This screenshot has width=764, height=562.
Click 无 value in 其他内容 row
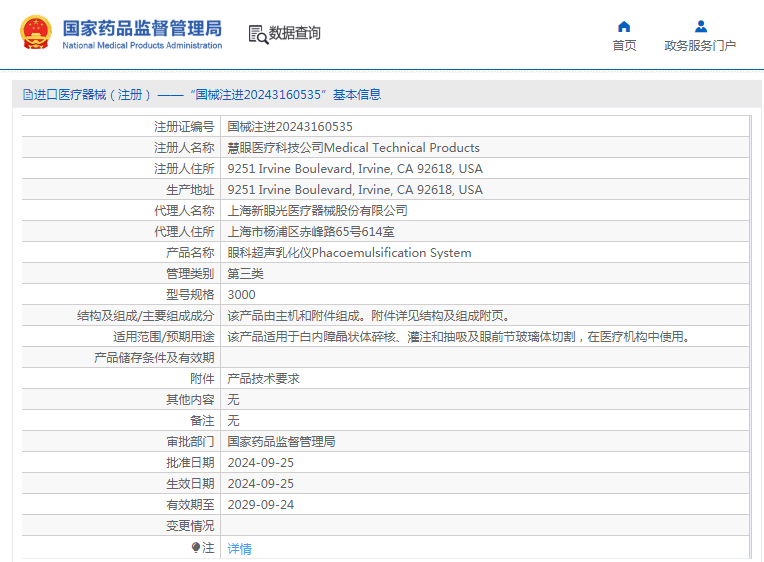(x=233, y=399)
